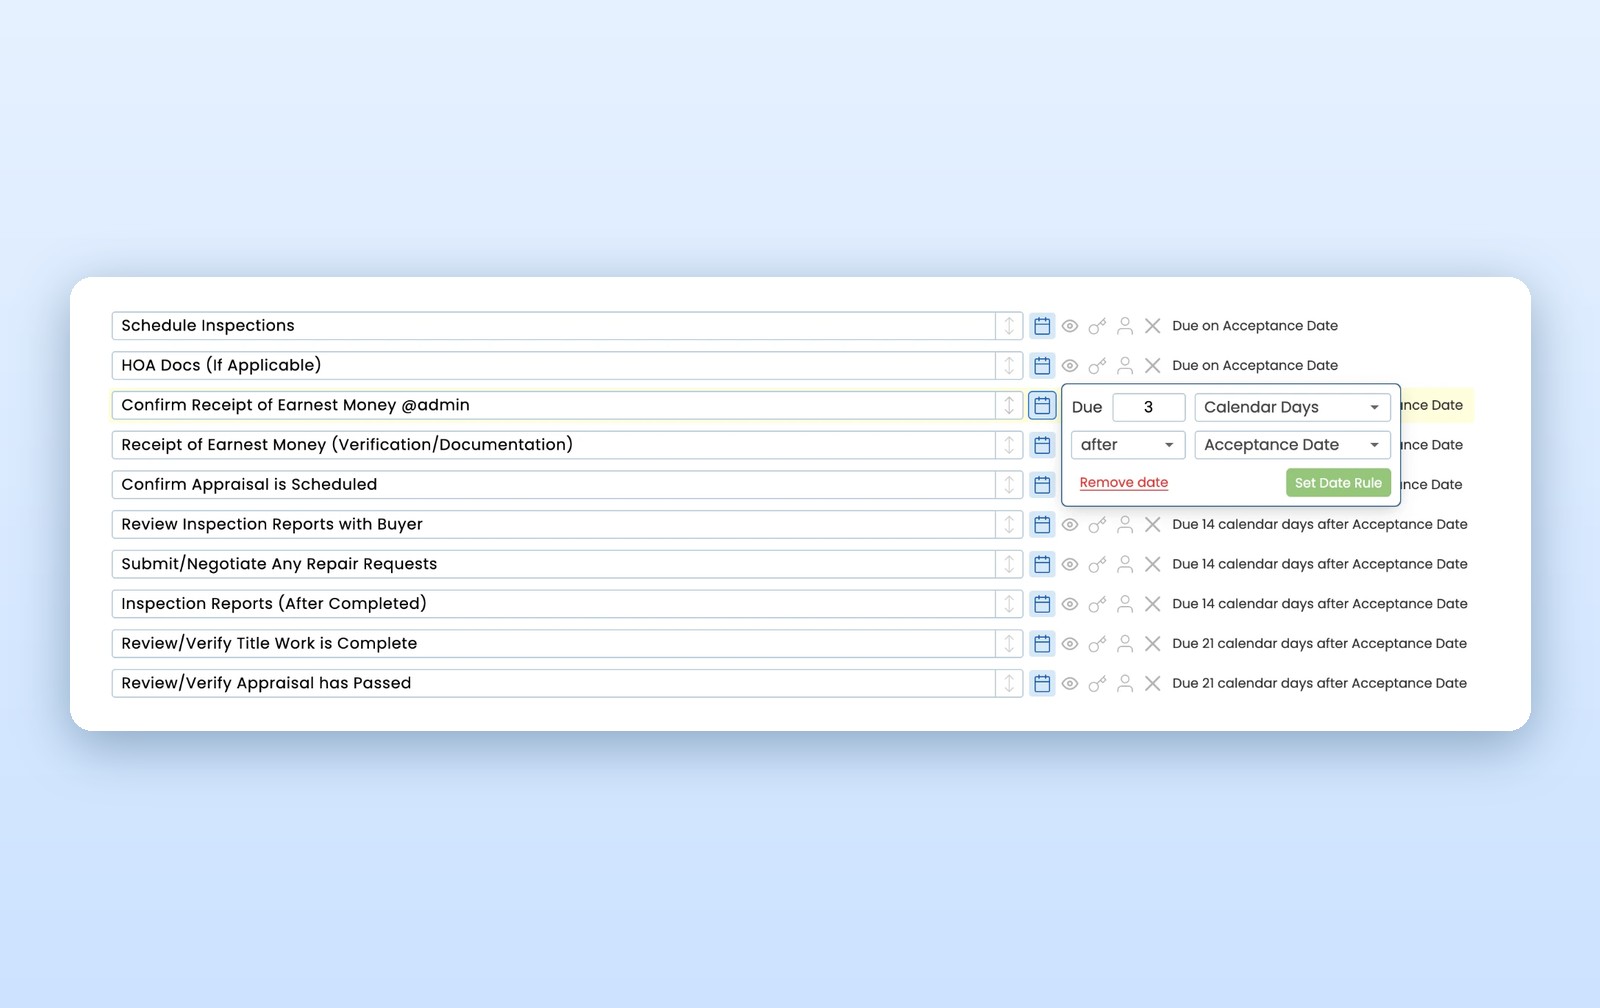Toggle eye icon for Submit/Negotiate Repair Requests
The width and height of the screenshot is (1600, 1008).
(1070, 564)
